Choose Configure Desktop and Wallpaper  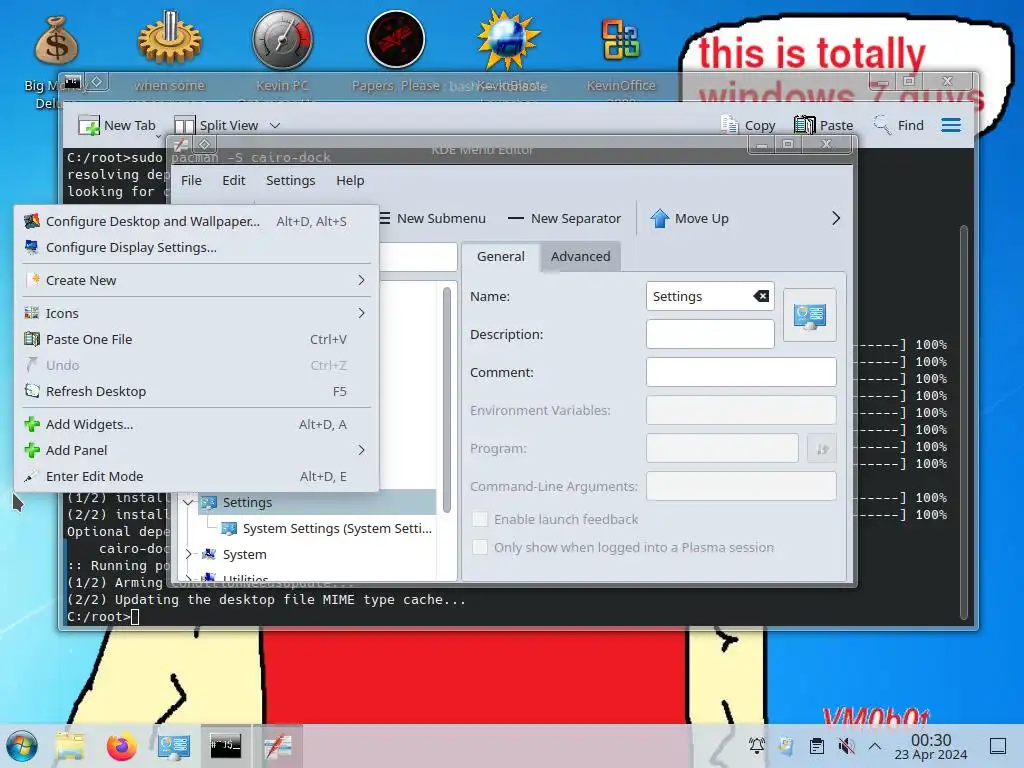coord(196,221)
